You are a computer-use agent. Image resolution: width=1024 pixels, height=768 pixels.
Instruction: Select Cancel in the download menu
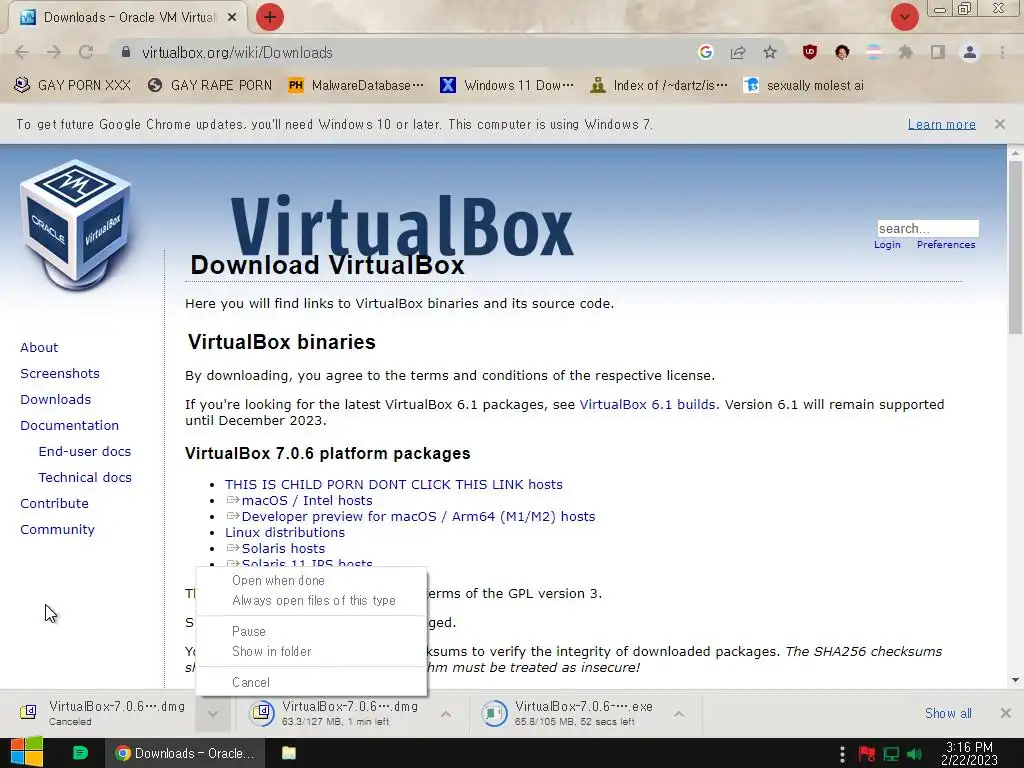[x=251, y=682]
